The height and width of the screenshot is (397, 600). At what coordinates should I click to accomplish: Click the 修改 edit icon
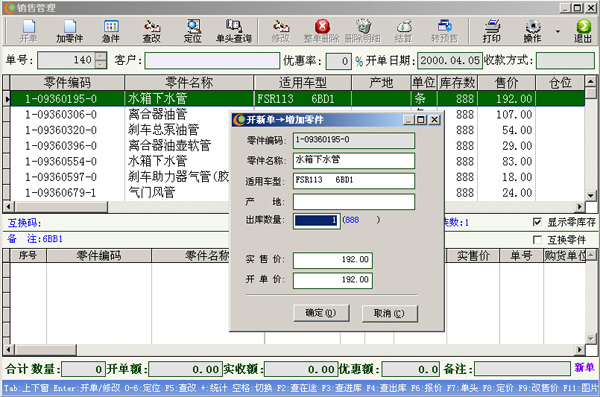[280, 31]
